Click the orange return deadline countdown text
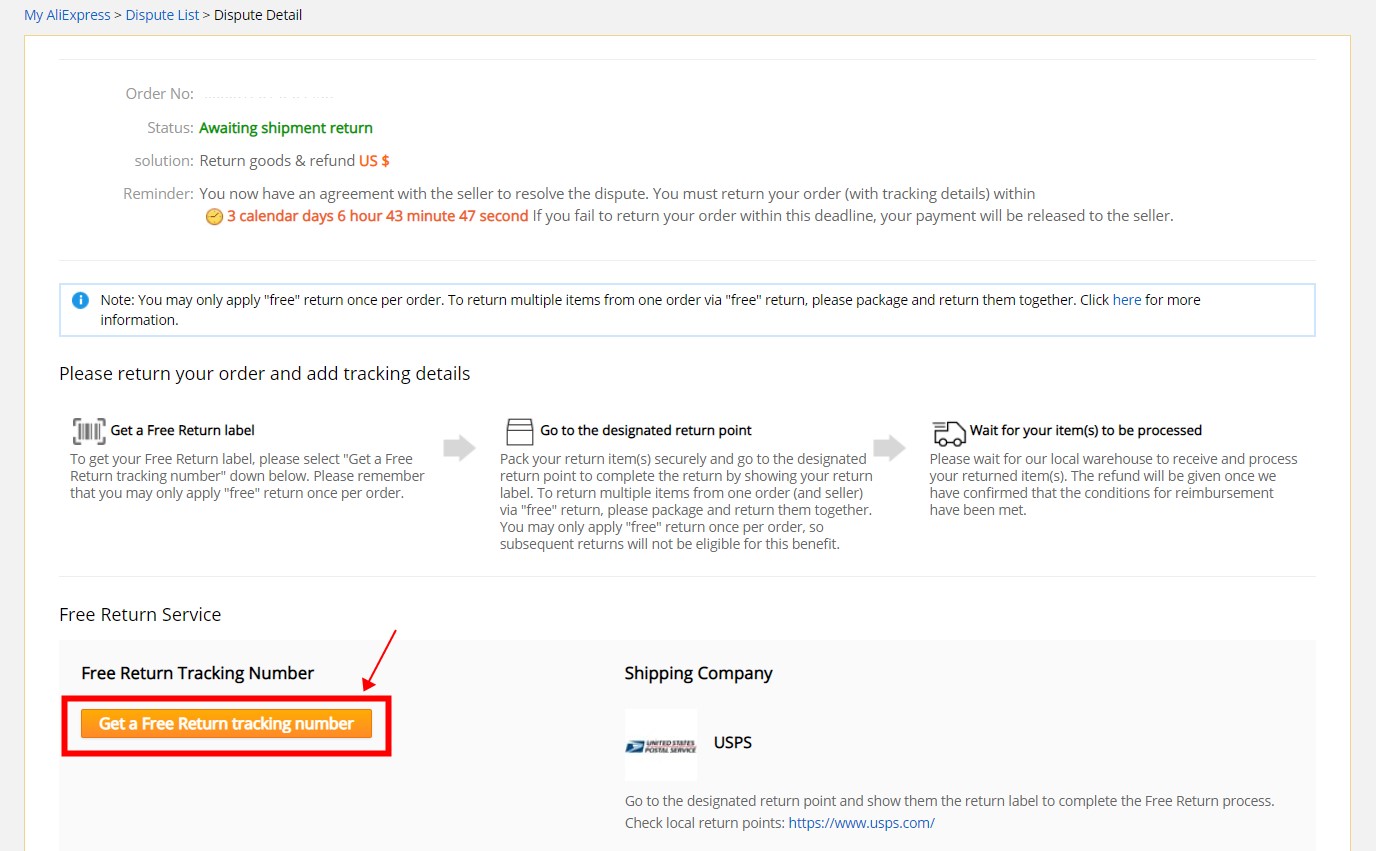1376x851 pixels. (x=377, y=216)
